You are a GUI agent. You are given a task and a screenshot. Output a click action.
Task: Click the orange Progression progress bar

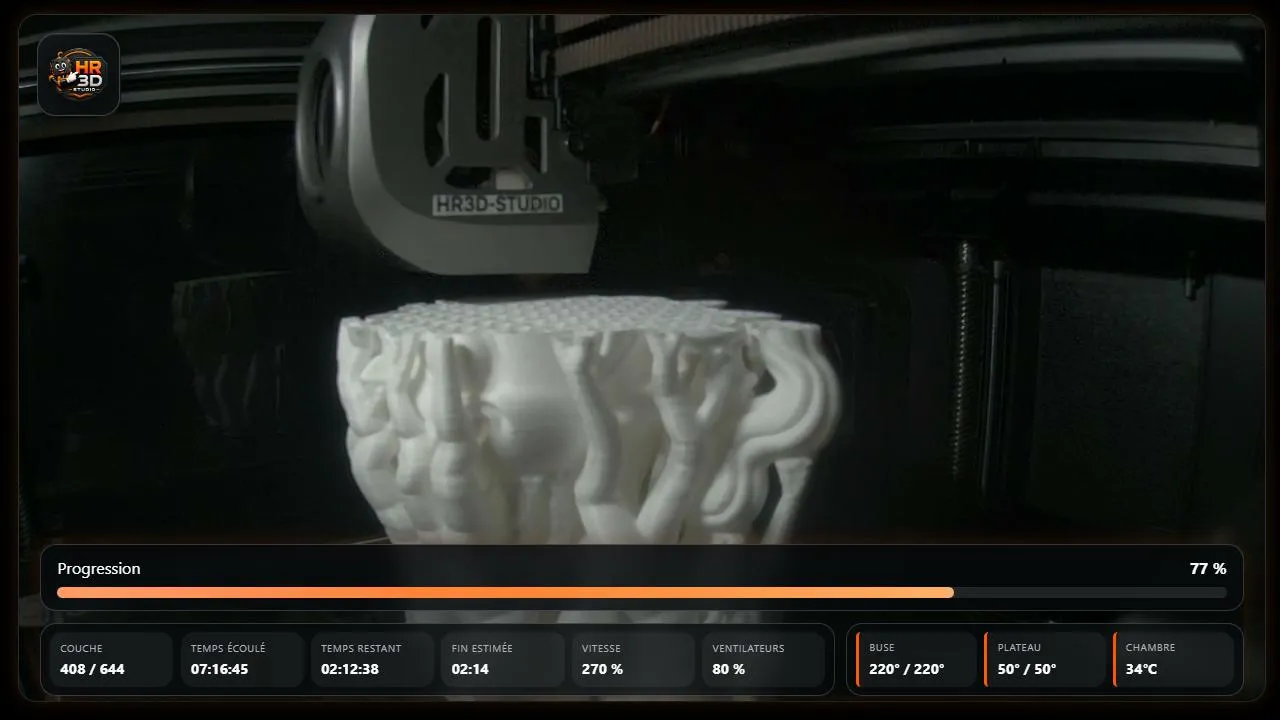tap(641, 592)
